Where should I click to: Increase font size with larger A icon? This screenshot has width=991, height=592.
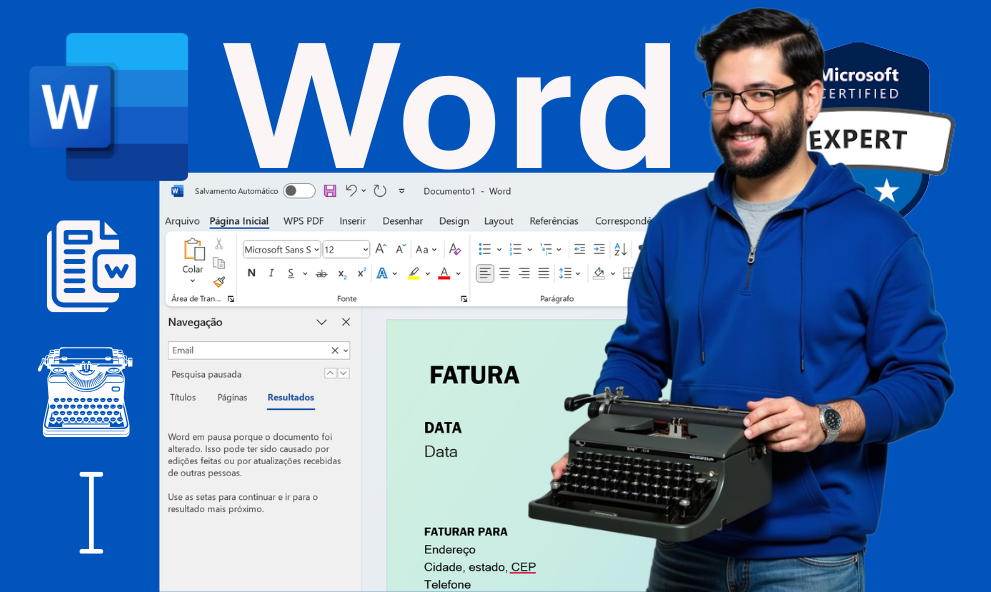[x=380, y=249]
